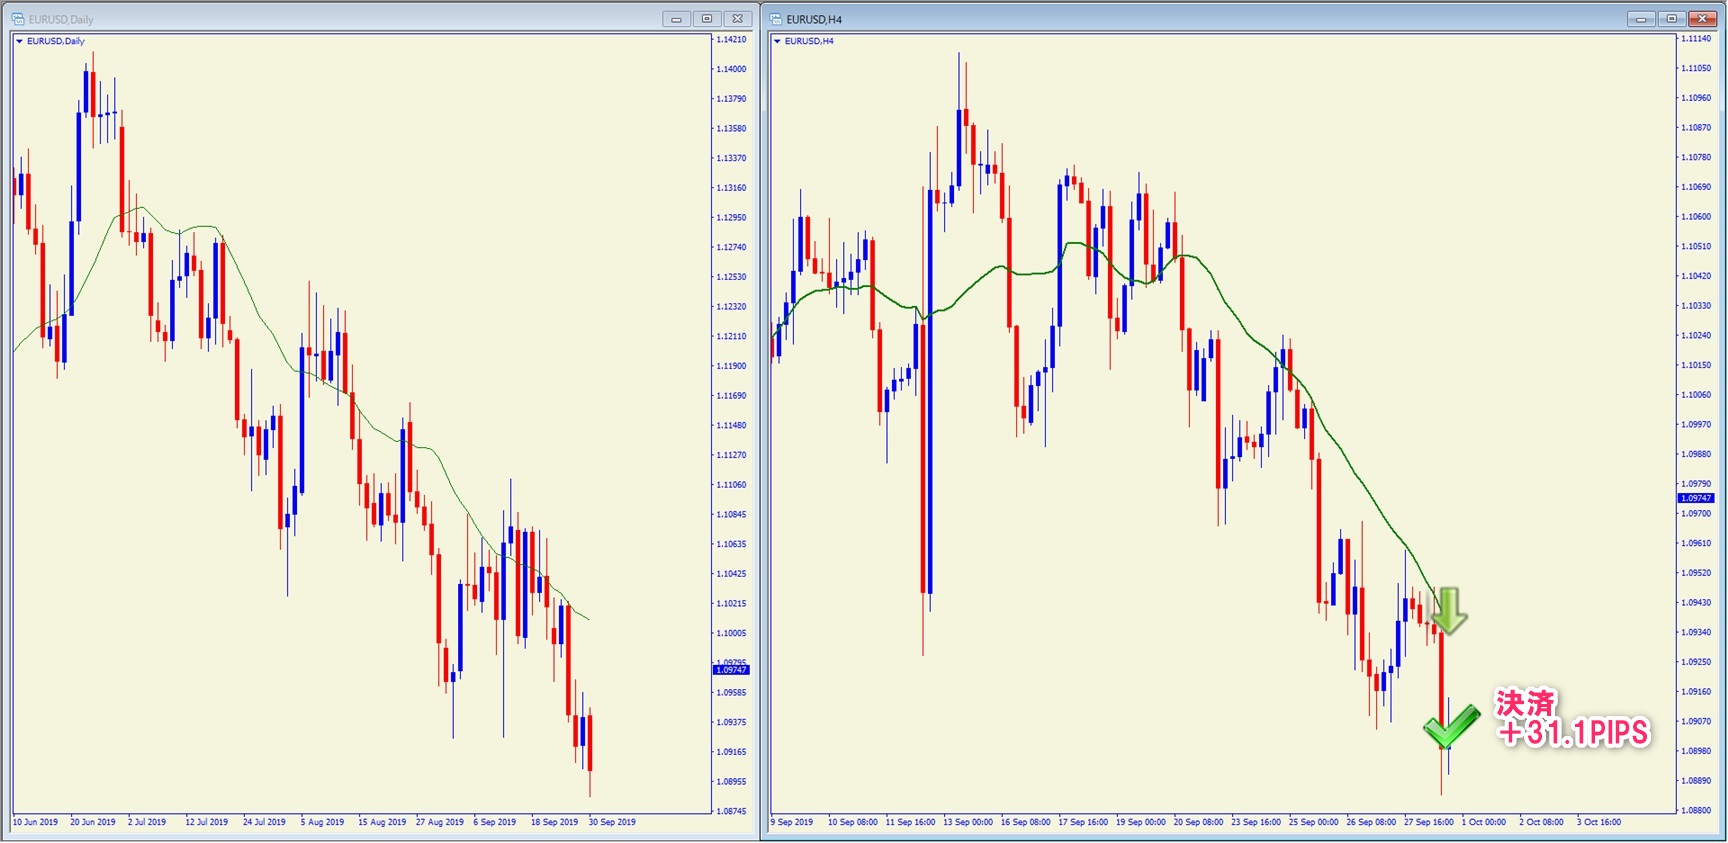Viewport: 1728px width, 843px height.
Task: Click the chart icon in the EURUSD,H4 title bar
Action: pos(775,19)
